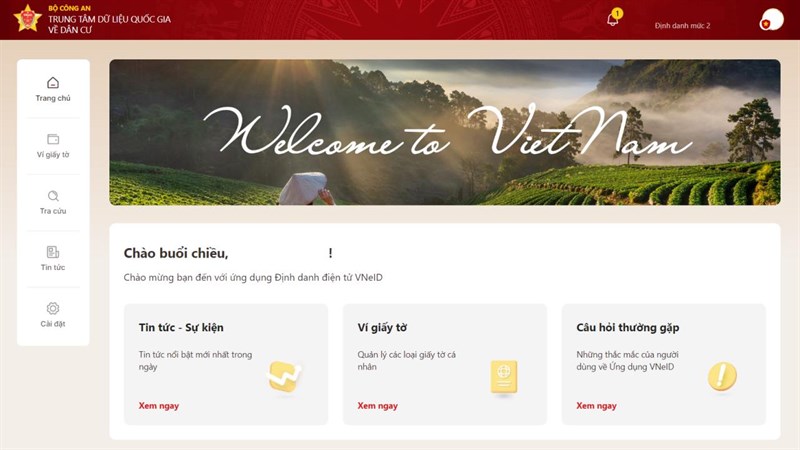Click the yellow exclamation FAQ icon
This screenshot has height=450, width=800.
(722, 376)
